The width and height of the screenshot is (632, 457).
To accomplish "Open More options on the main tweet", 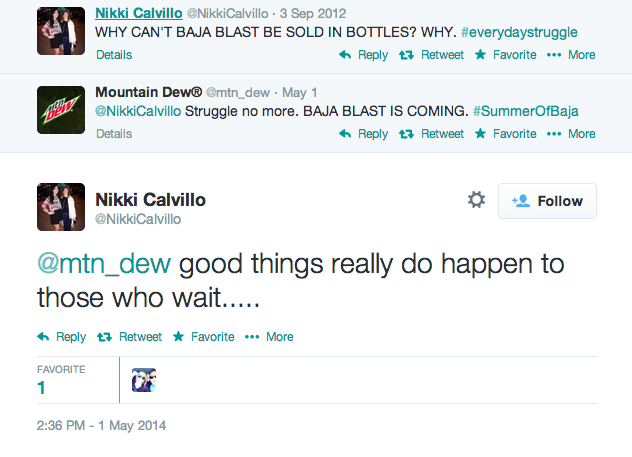I will (269, 337).
